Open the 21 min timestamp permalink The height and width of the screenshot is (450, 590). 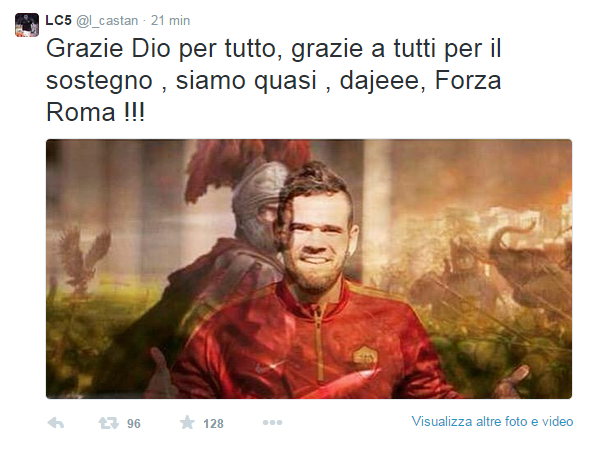[170, 21]
